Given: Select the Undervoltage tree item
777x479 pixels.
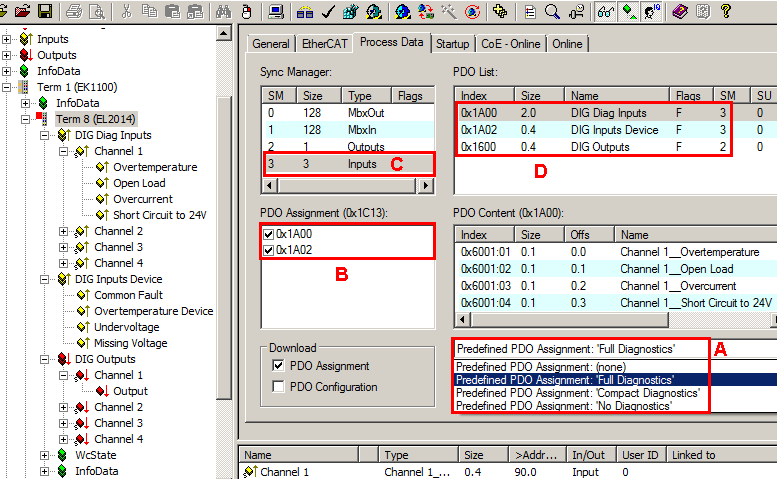Looking at the screenshot, I should [127, 327].
